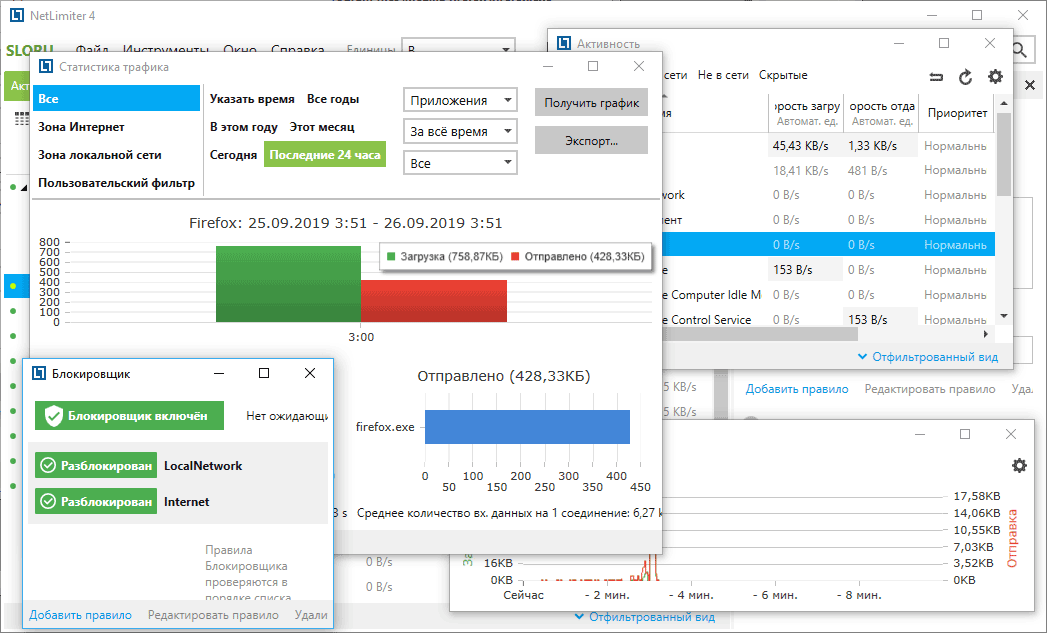Screen dimensions: 1047x633
Task: Choose Последние 24 часа time range
Action: tap(325, 154)
